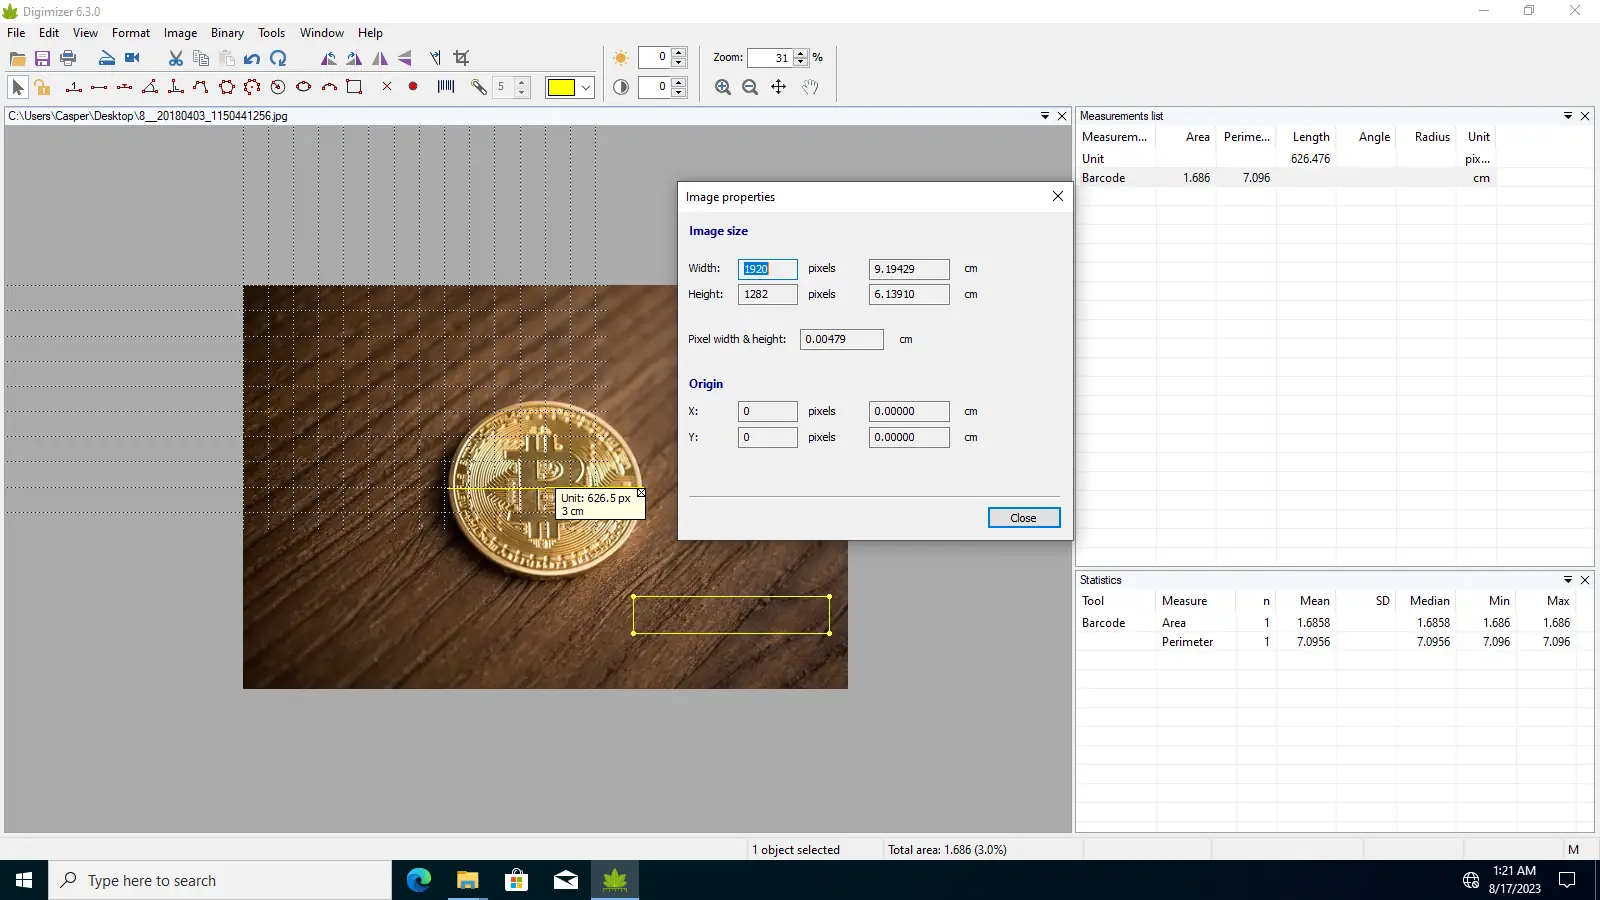Redo the last undone action
1600x900 pixels.
[278, 59]
